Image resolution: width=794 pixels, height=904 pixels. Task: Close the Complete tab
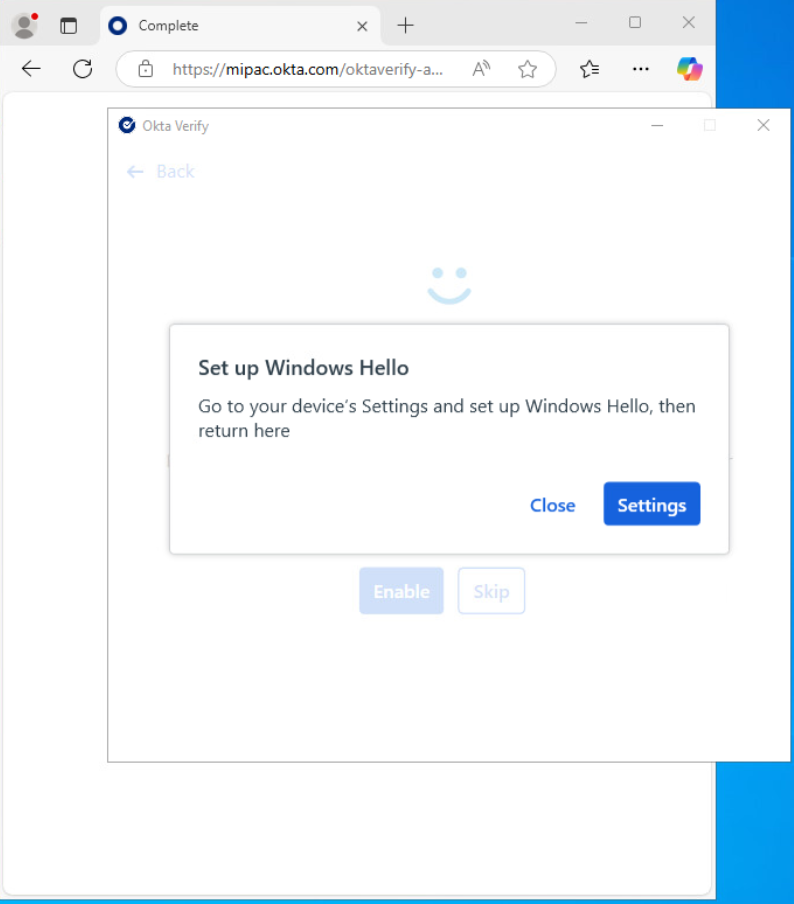[x=363, y=26]
